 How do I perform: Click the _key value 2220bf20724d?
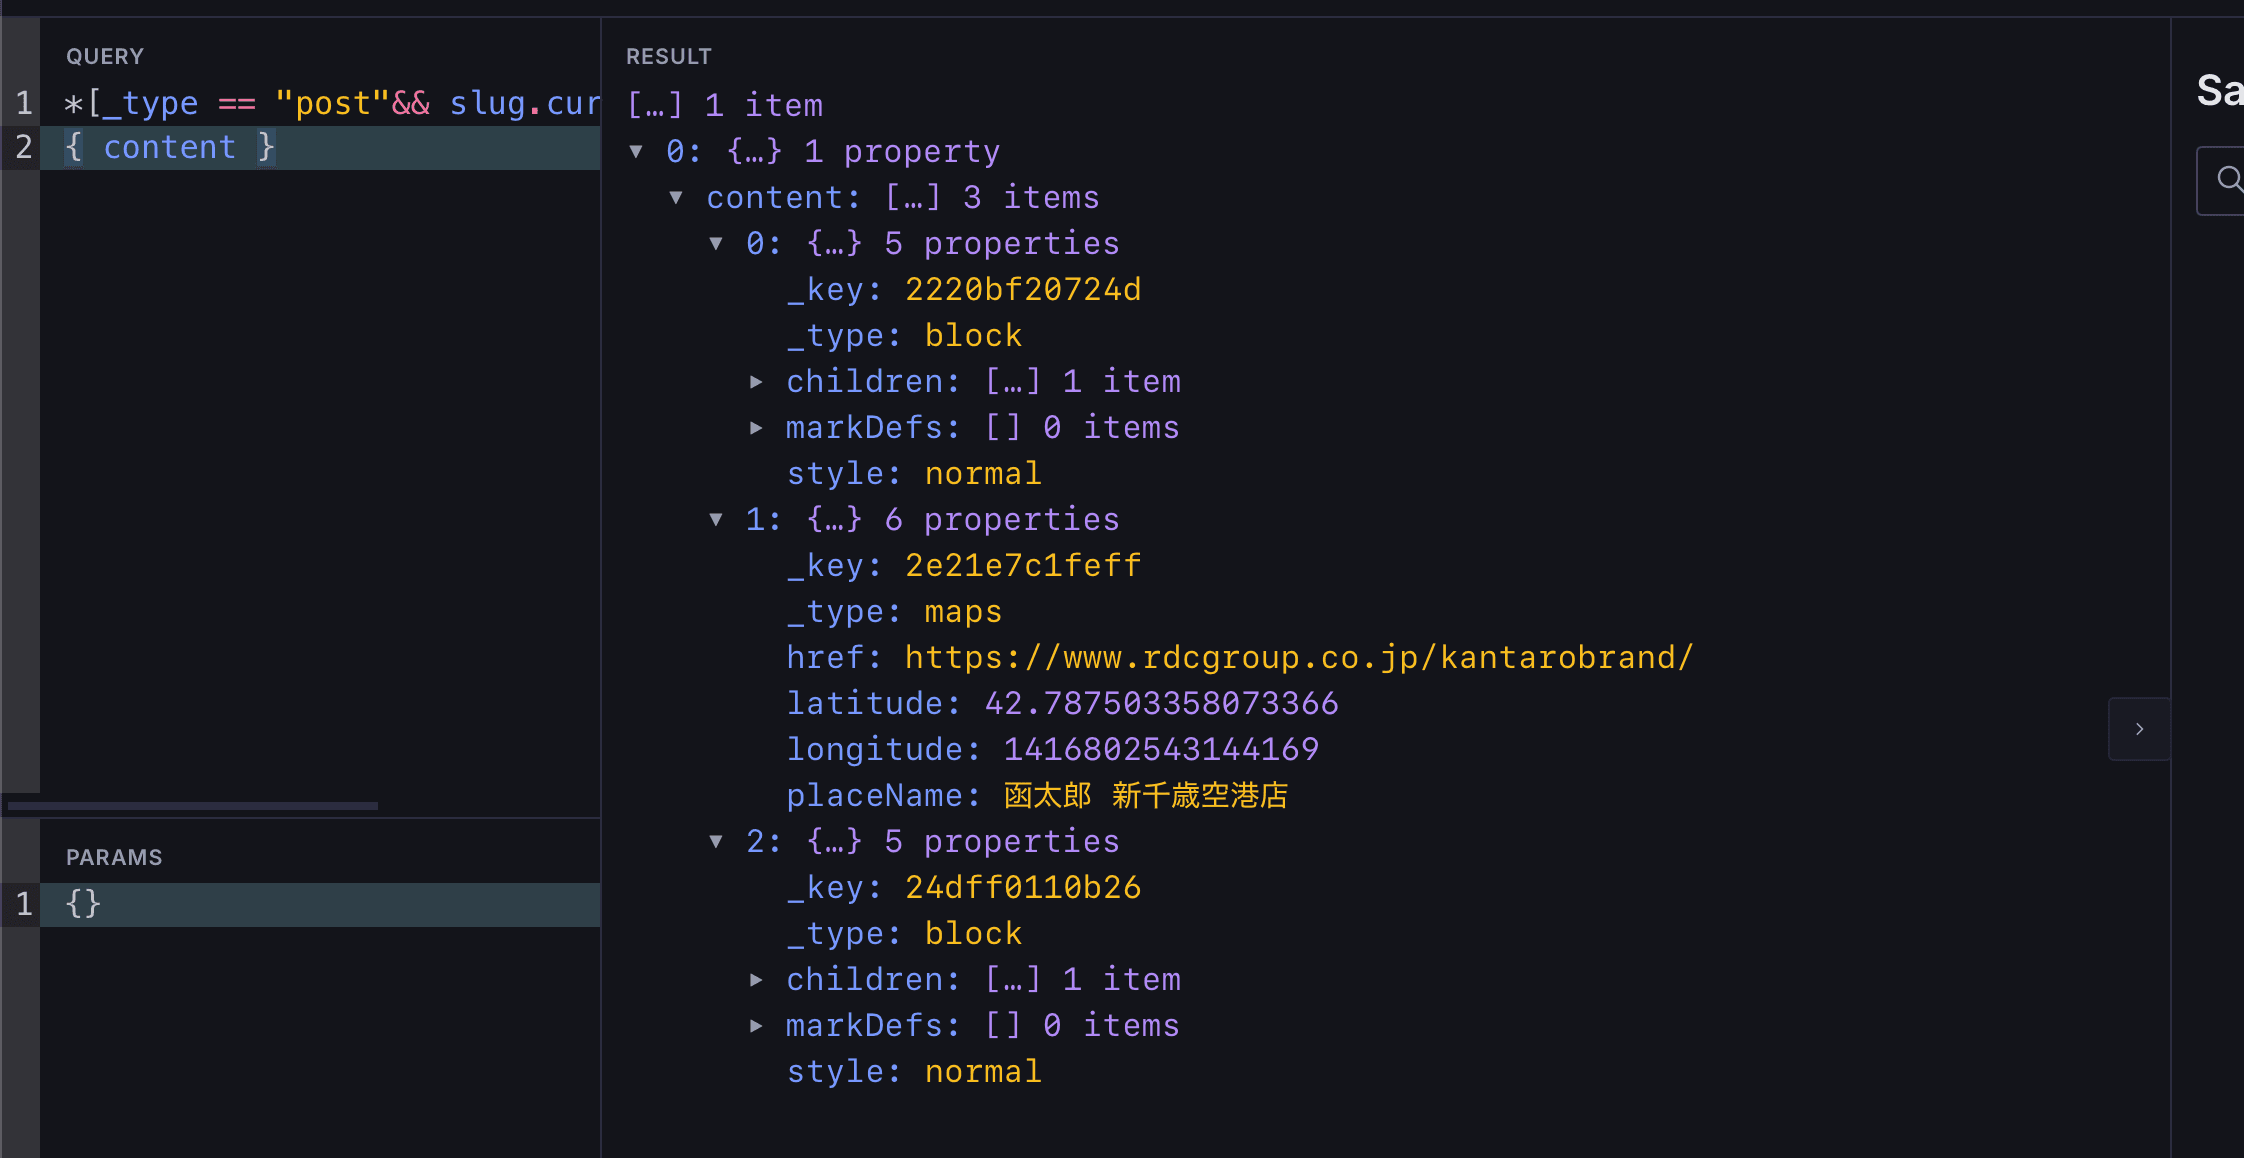point(1023,289)
